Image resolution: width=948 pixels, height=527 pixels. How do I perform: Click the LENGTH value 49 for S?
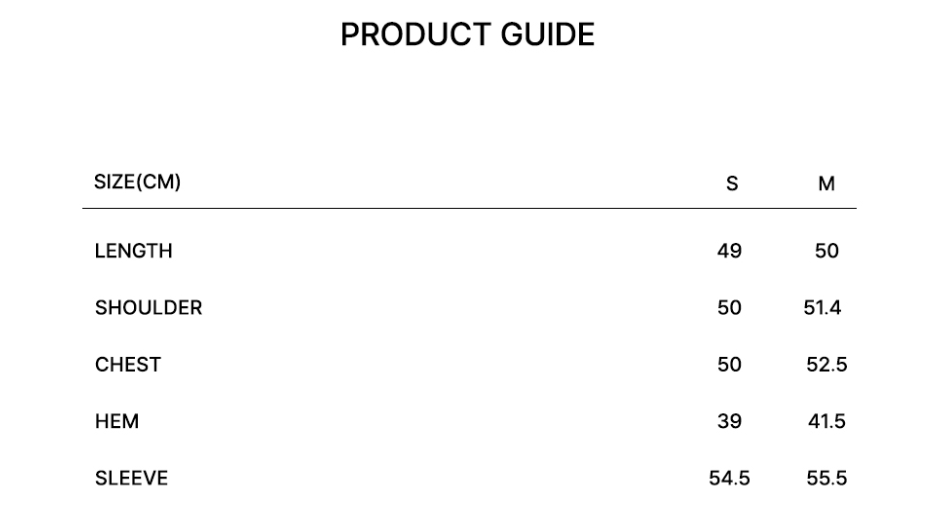[729, 251]
